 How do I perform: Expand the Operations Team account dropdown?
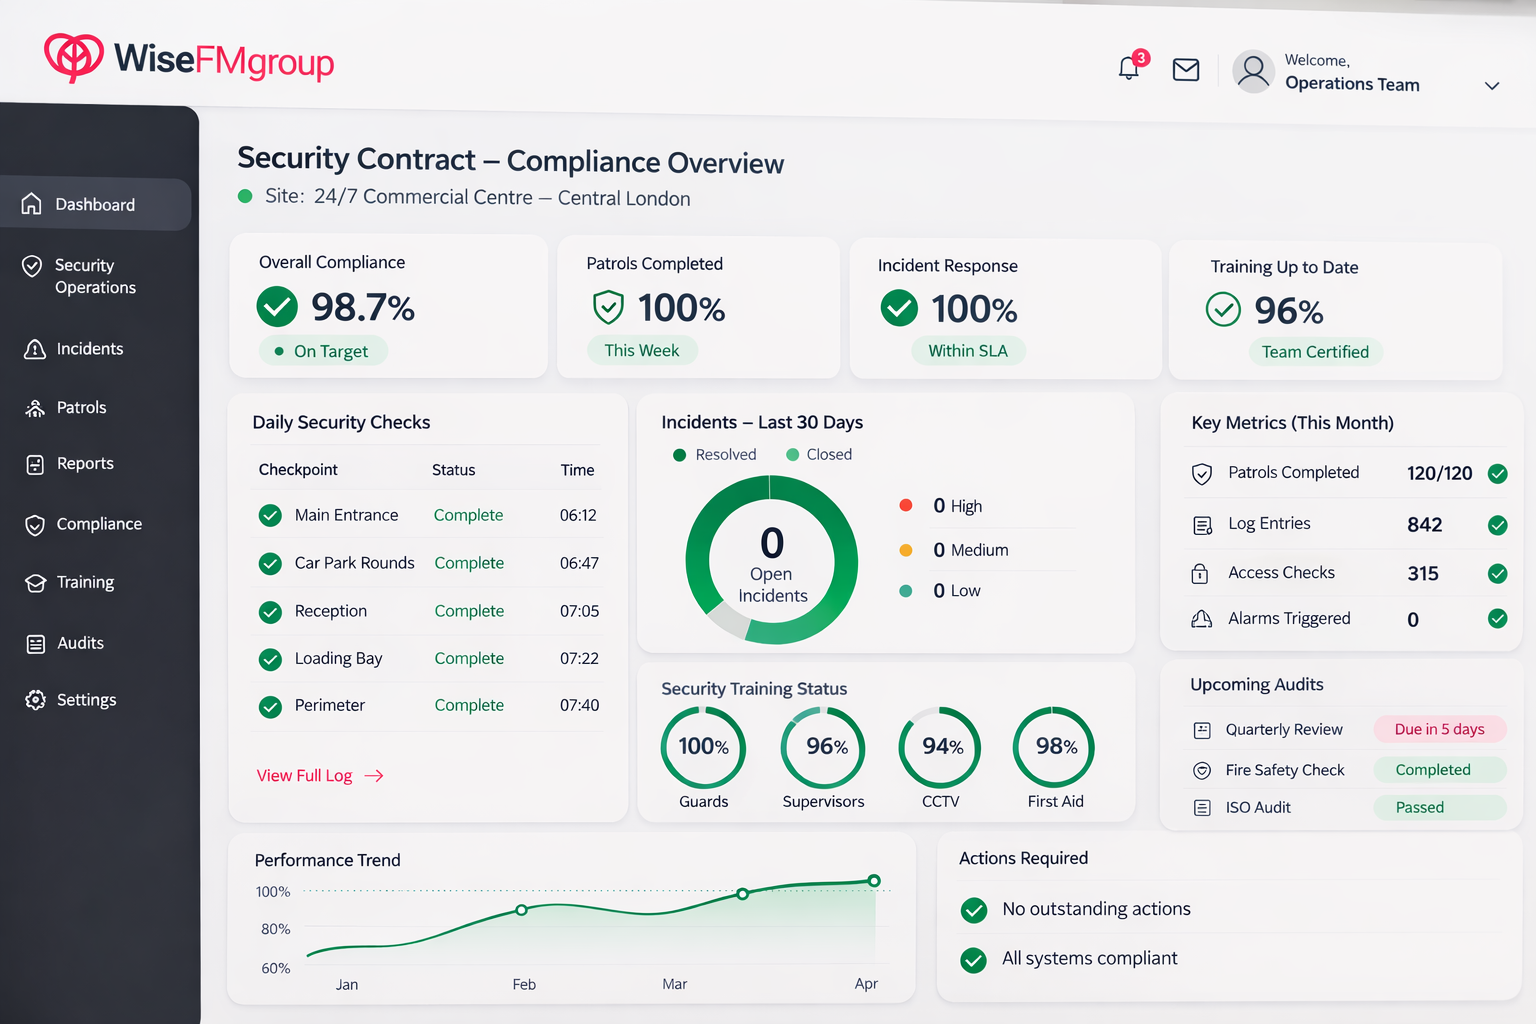[1492, 85]
